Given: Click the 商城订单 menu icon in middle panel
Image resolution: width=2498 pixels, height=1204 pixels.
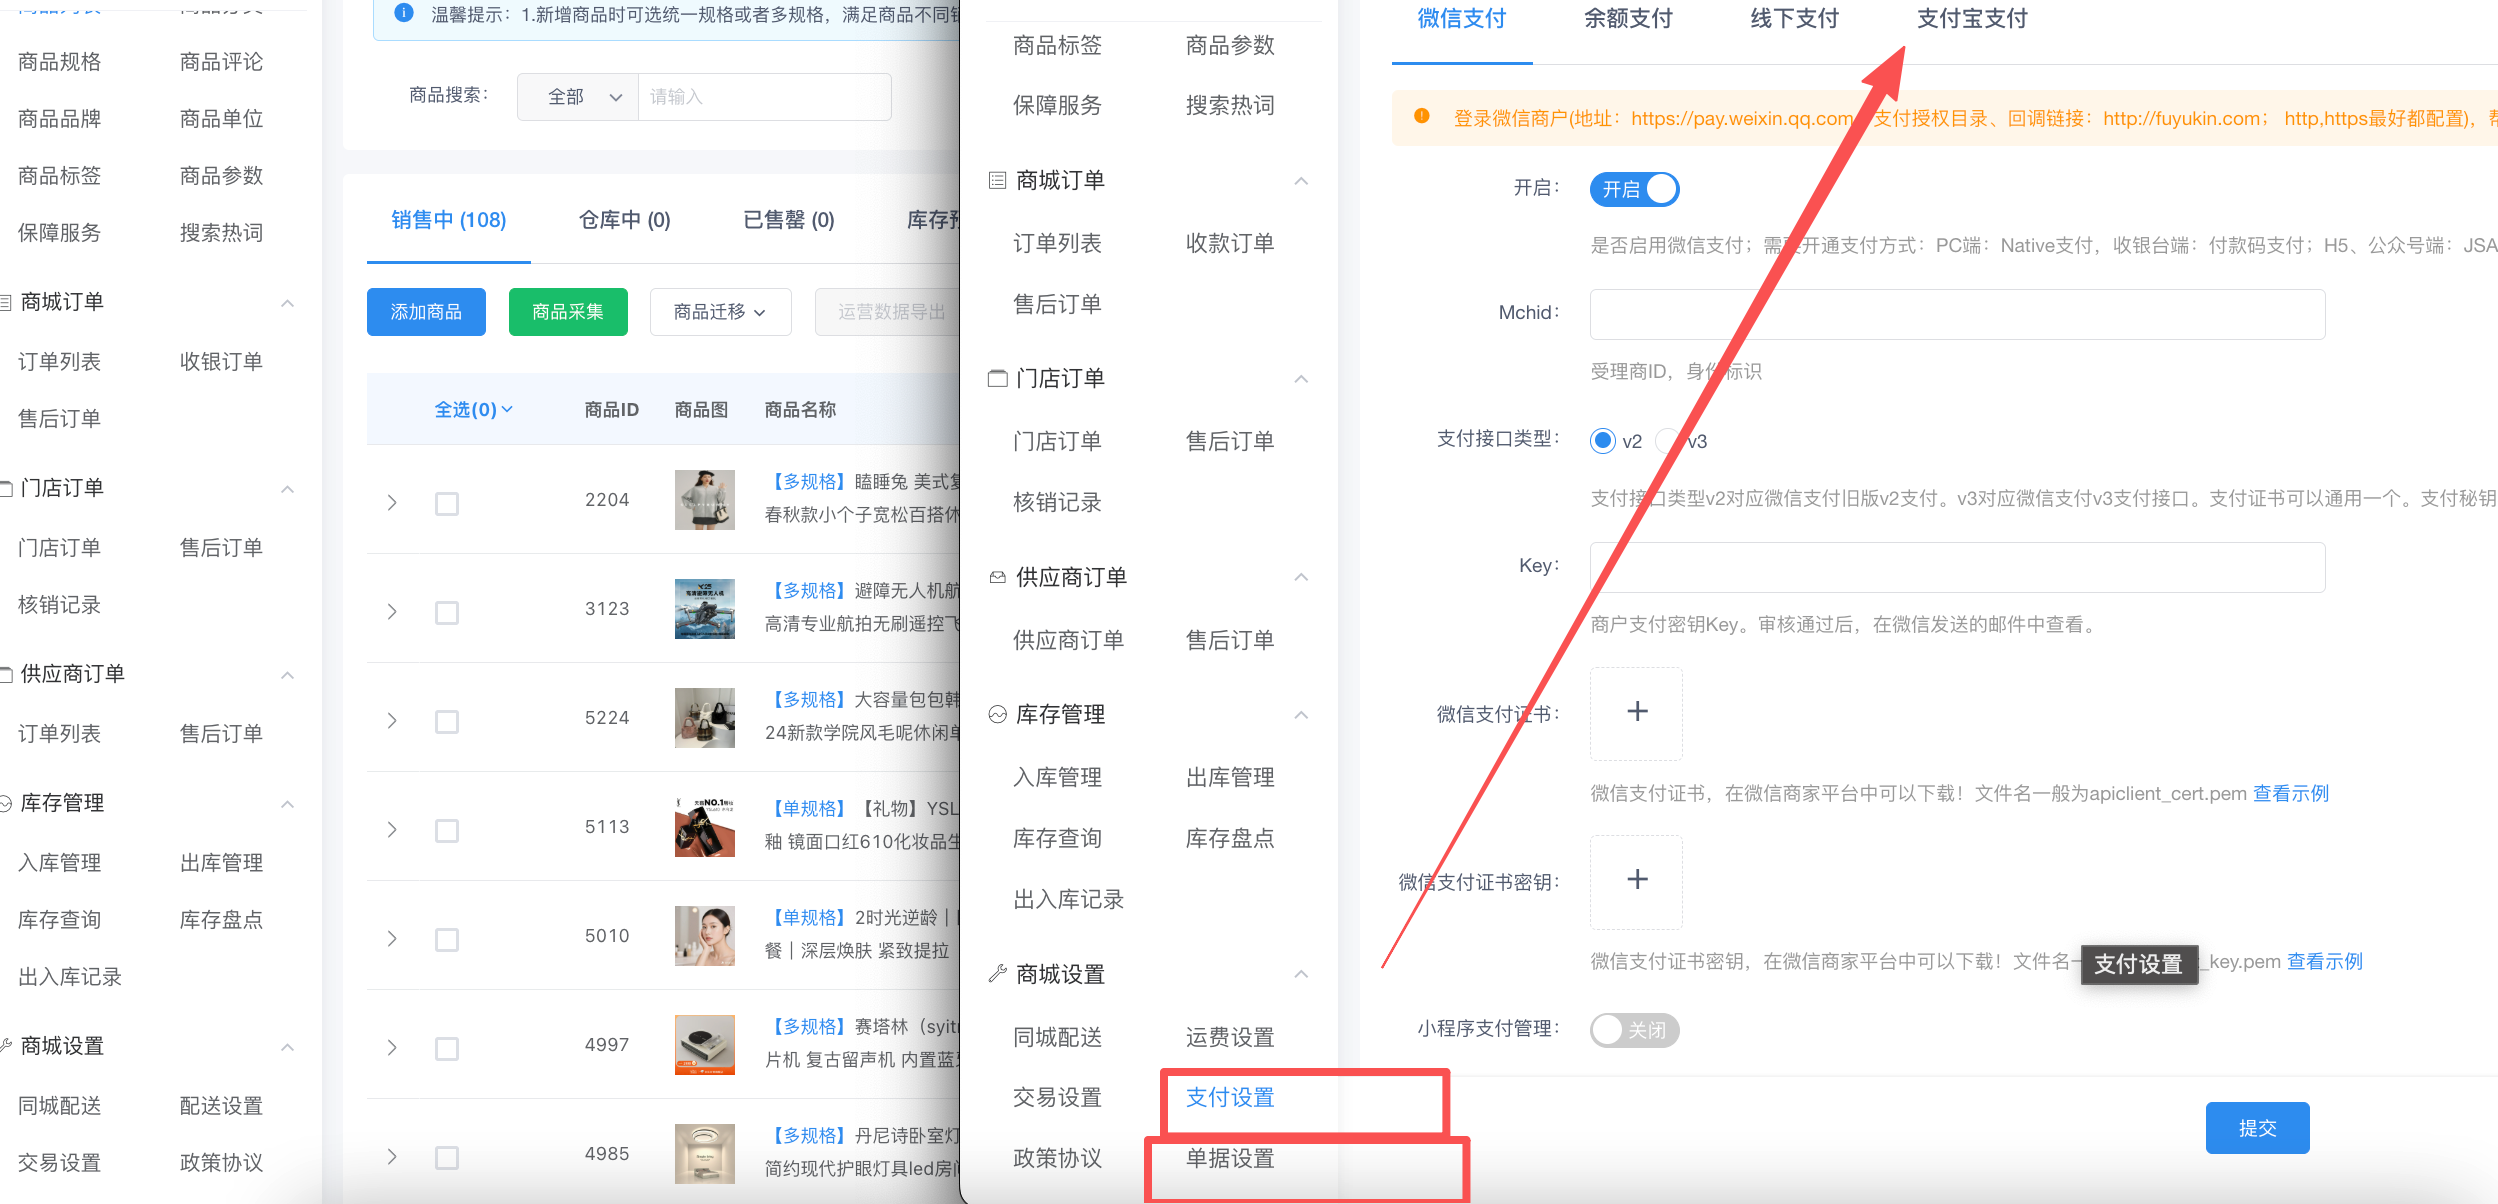Looking at the screenshot, I should tap(997, 181).
